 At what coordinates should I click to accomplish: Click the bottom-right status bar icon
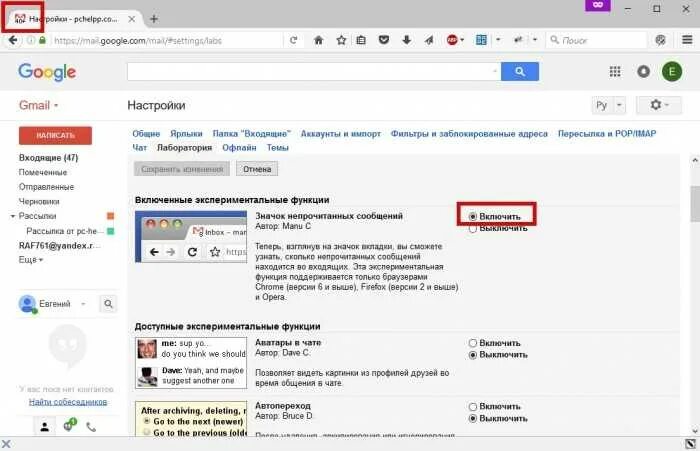pos(690,444)
